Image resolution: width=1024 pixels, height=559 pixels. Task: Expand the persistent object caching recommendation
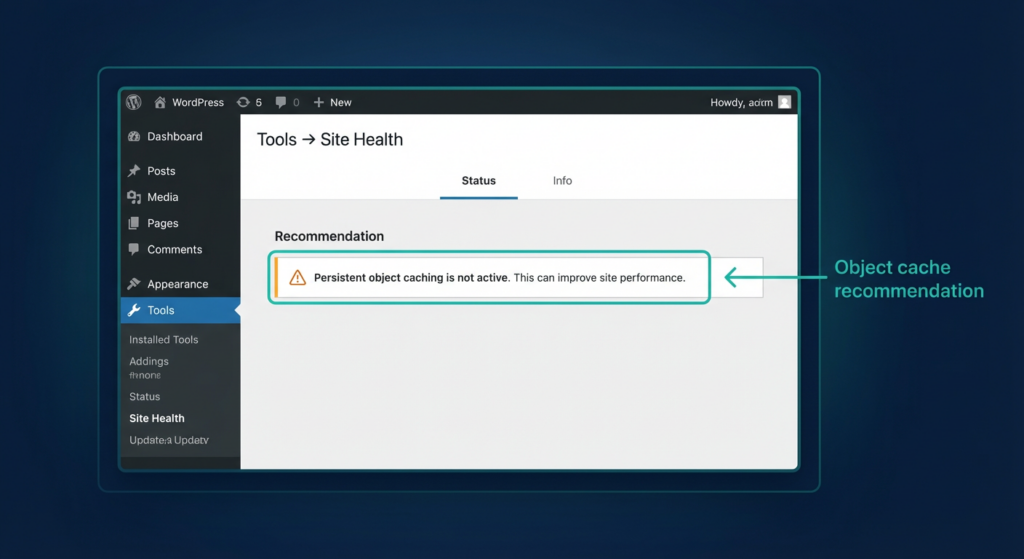(499, 278)
